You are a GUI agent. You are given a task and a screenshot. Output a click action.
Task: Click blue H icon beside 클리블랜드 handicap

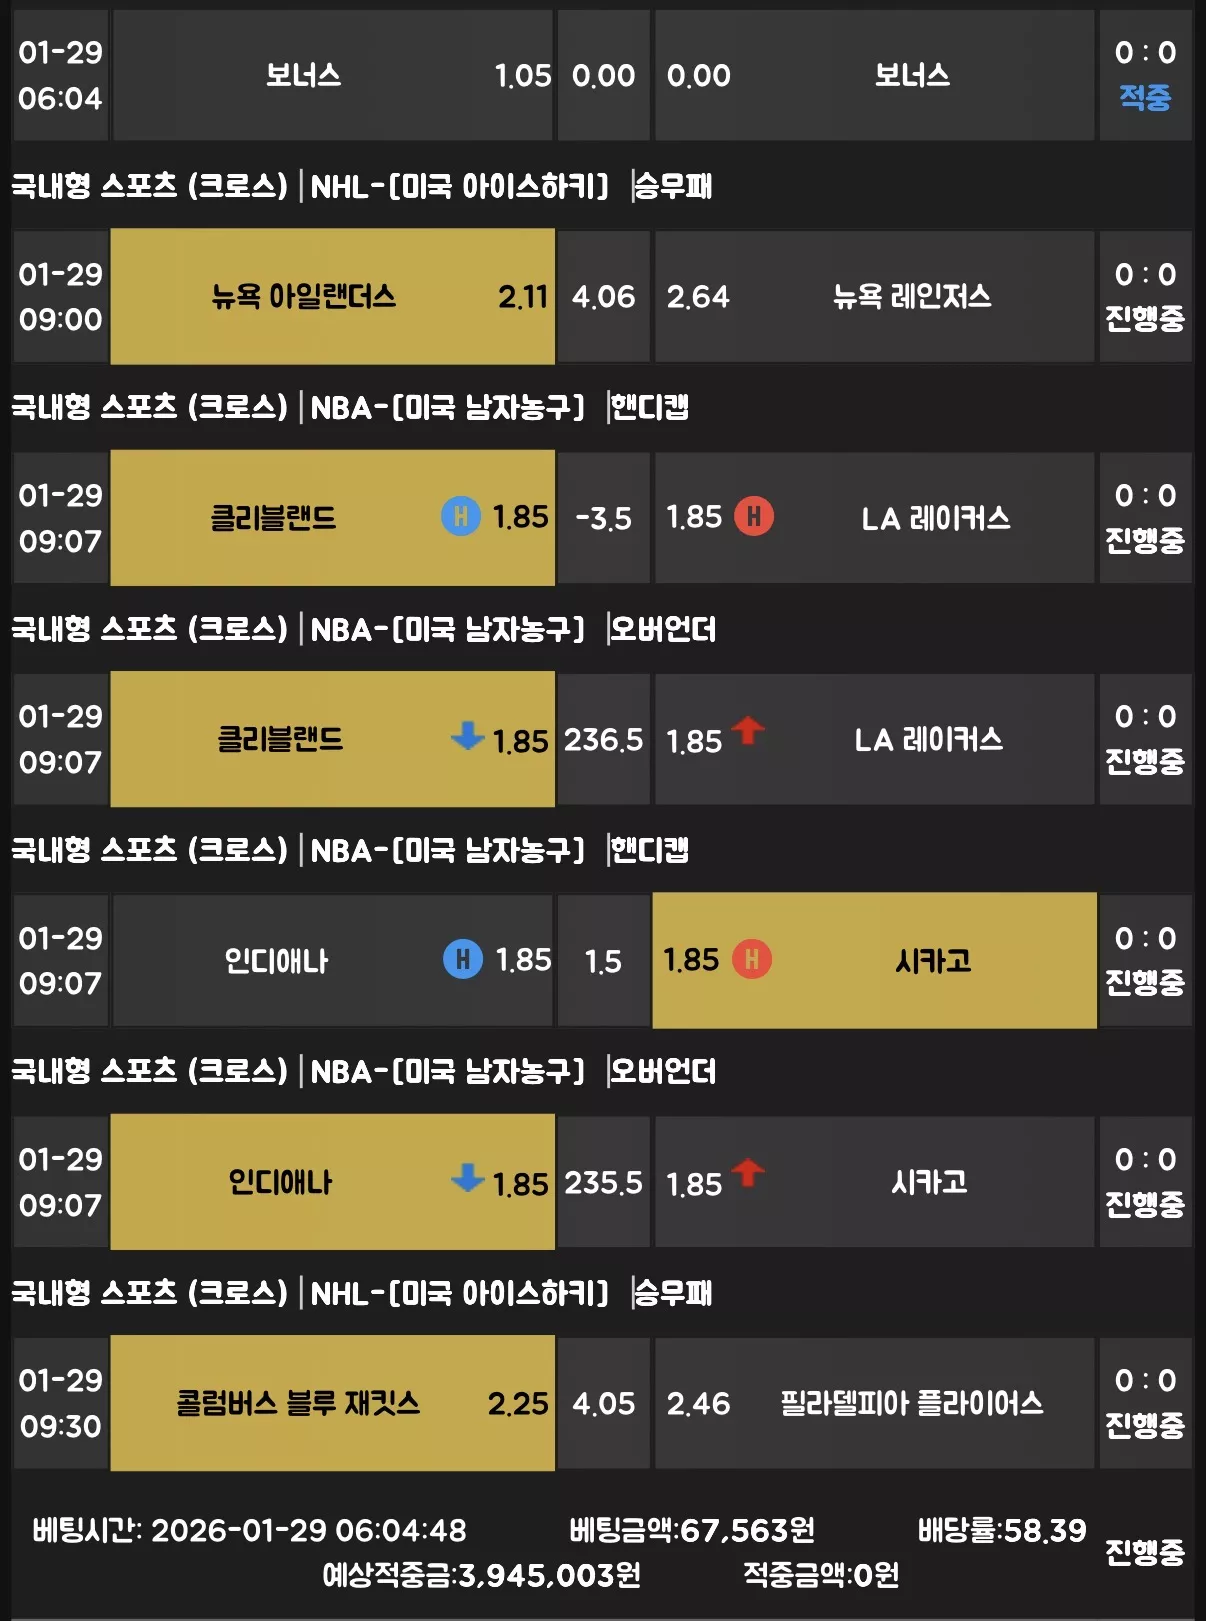(461, 517)
